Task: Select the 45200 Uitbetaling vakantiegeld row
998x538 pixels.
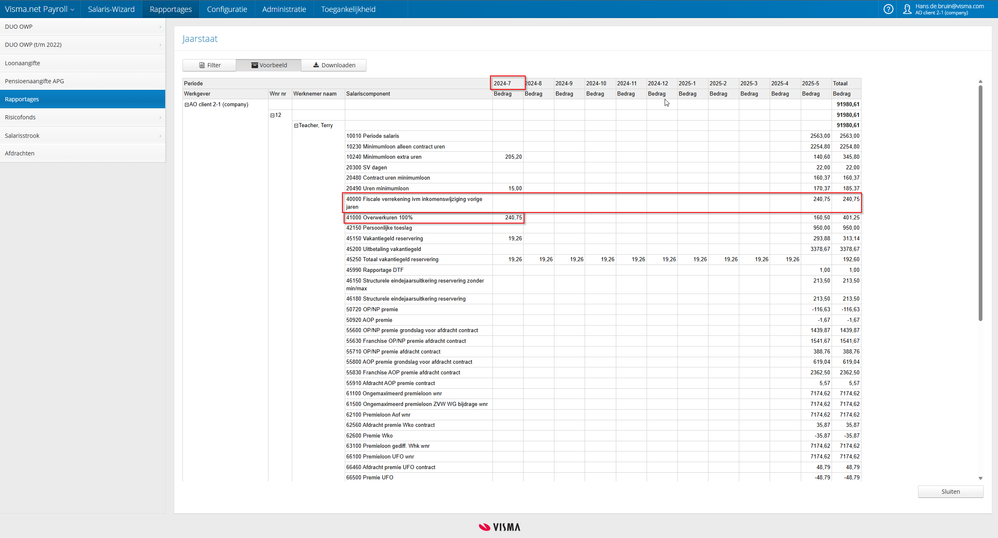Action: [x=603, y=249]
